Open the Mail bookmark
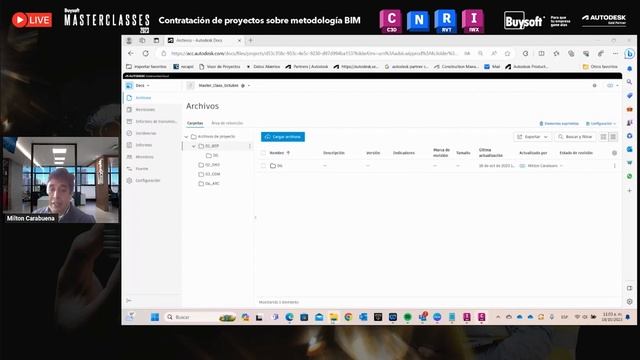The image size is (640, 360). pos(492,67)
